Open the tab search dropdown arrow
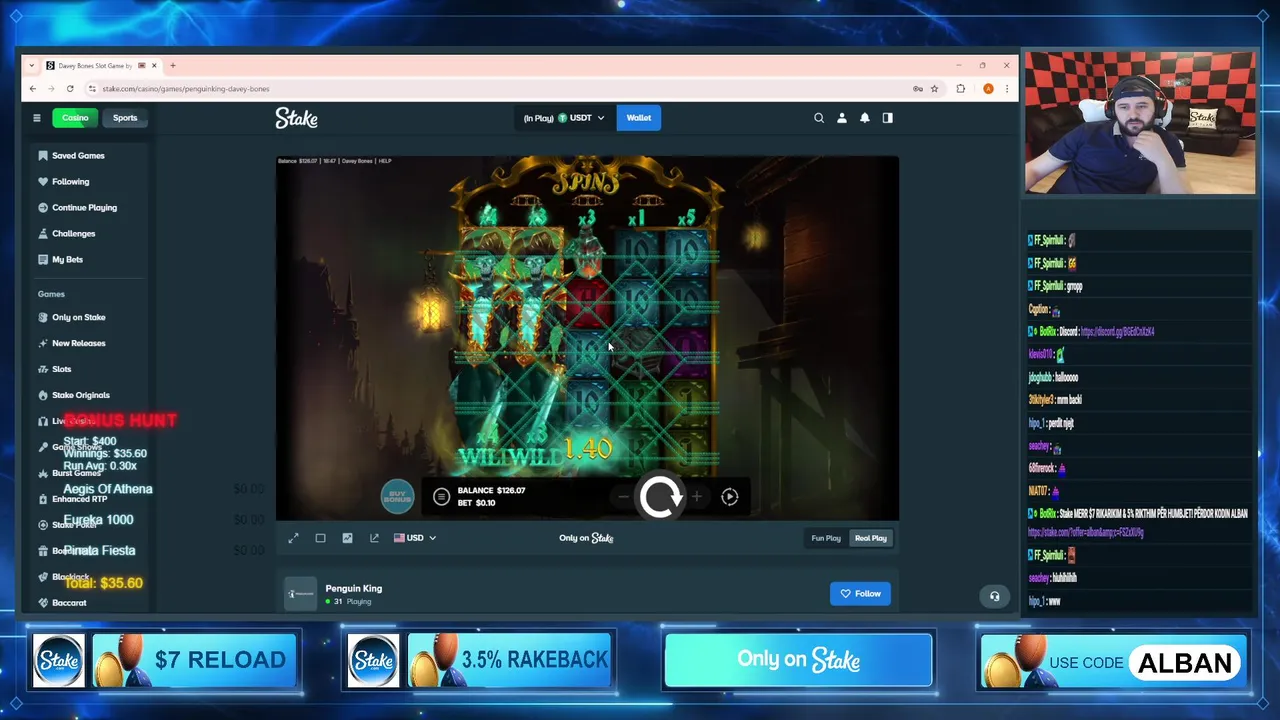Image resolution: width=1280 pixels, height=720 pixels. coord(31,66)
